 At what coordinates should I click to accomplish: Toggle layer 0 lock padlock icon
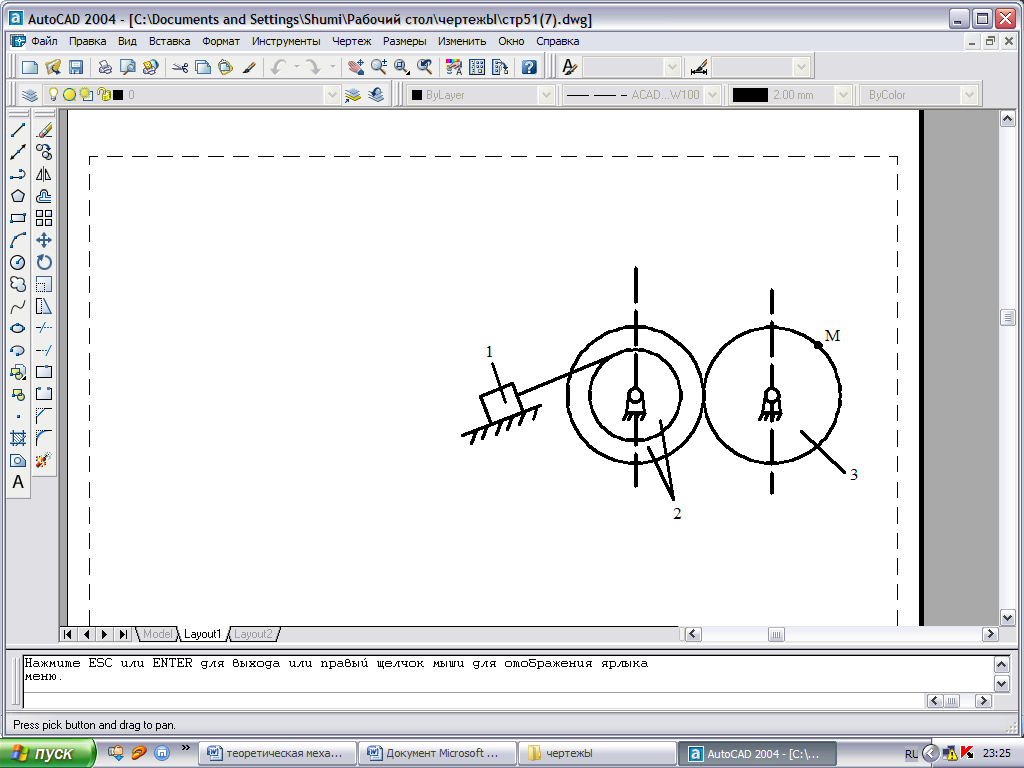pos(103,95)
